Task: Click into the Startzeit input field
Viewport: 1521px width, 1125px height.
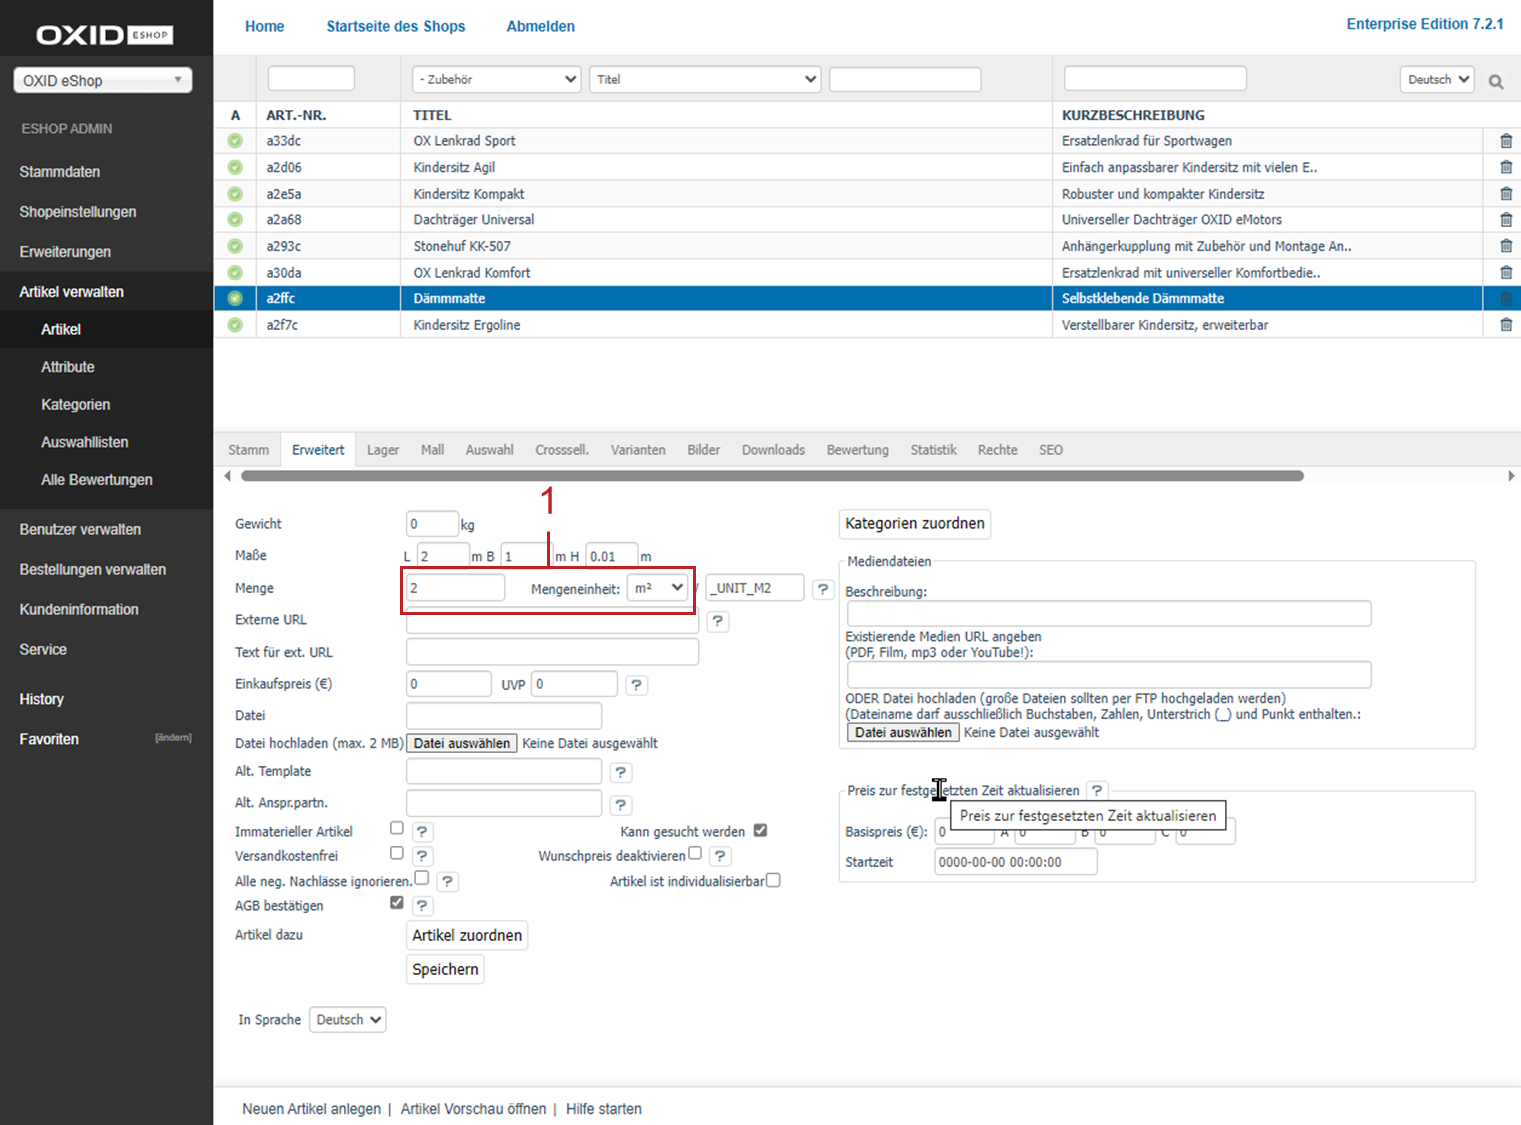Action: click(x=1015, y=862)
